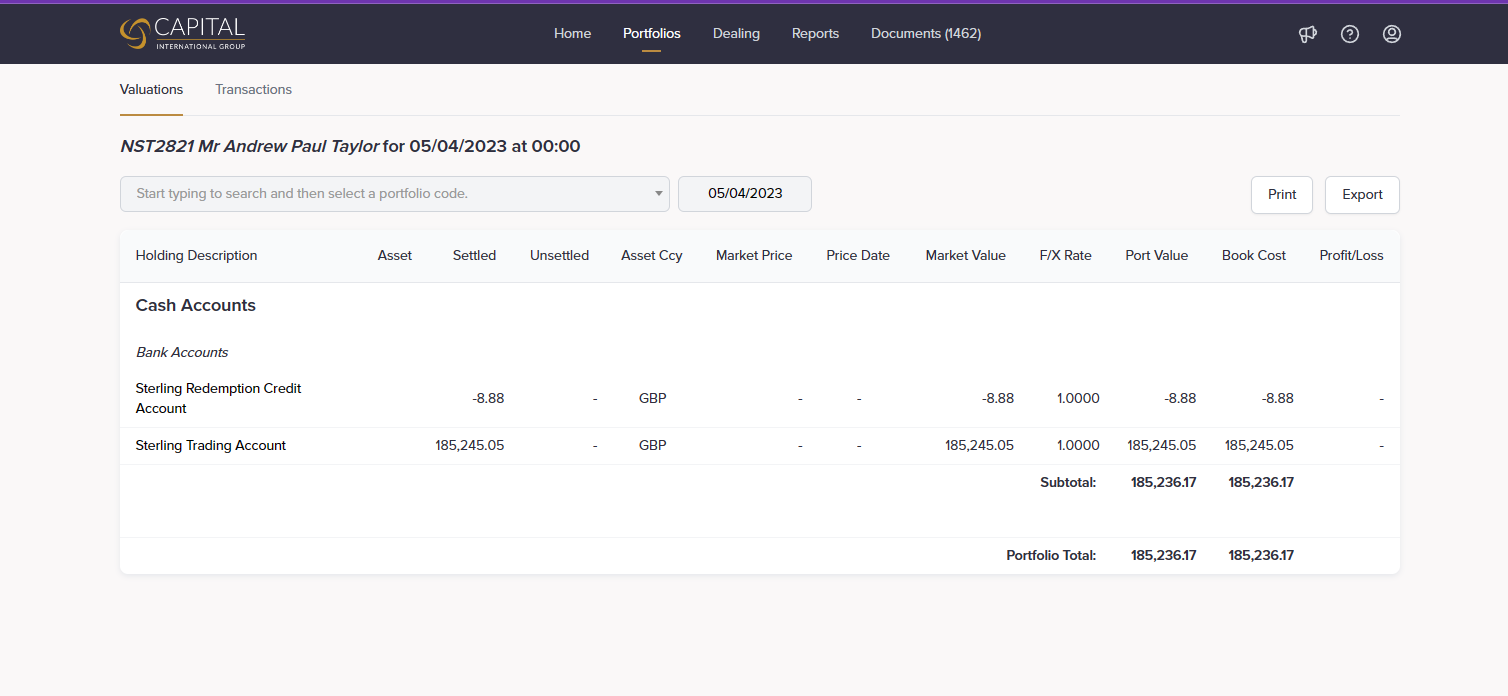Select the Portfolios menu item
The height and width of the screenshot is (696, 1508).
651,34
